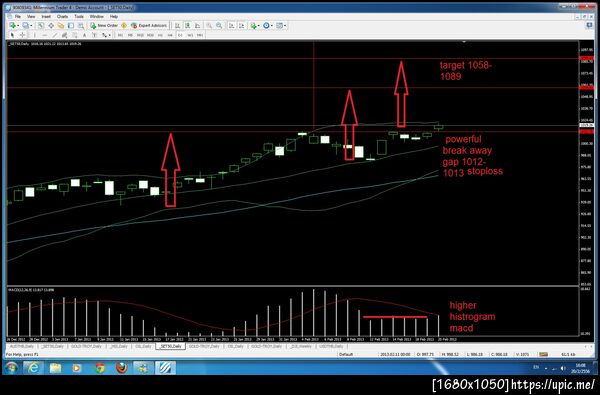Switch chart to Bar Chart style
The image size is (600, 395).
click(x=177, y=25)
